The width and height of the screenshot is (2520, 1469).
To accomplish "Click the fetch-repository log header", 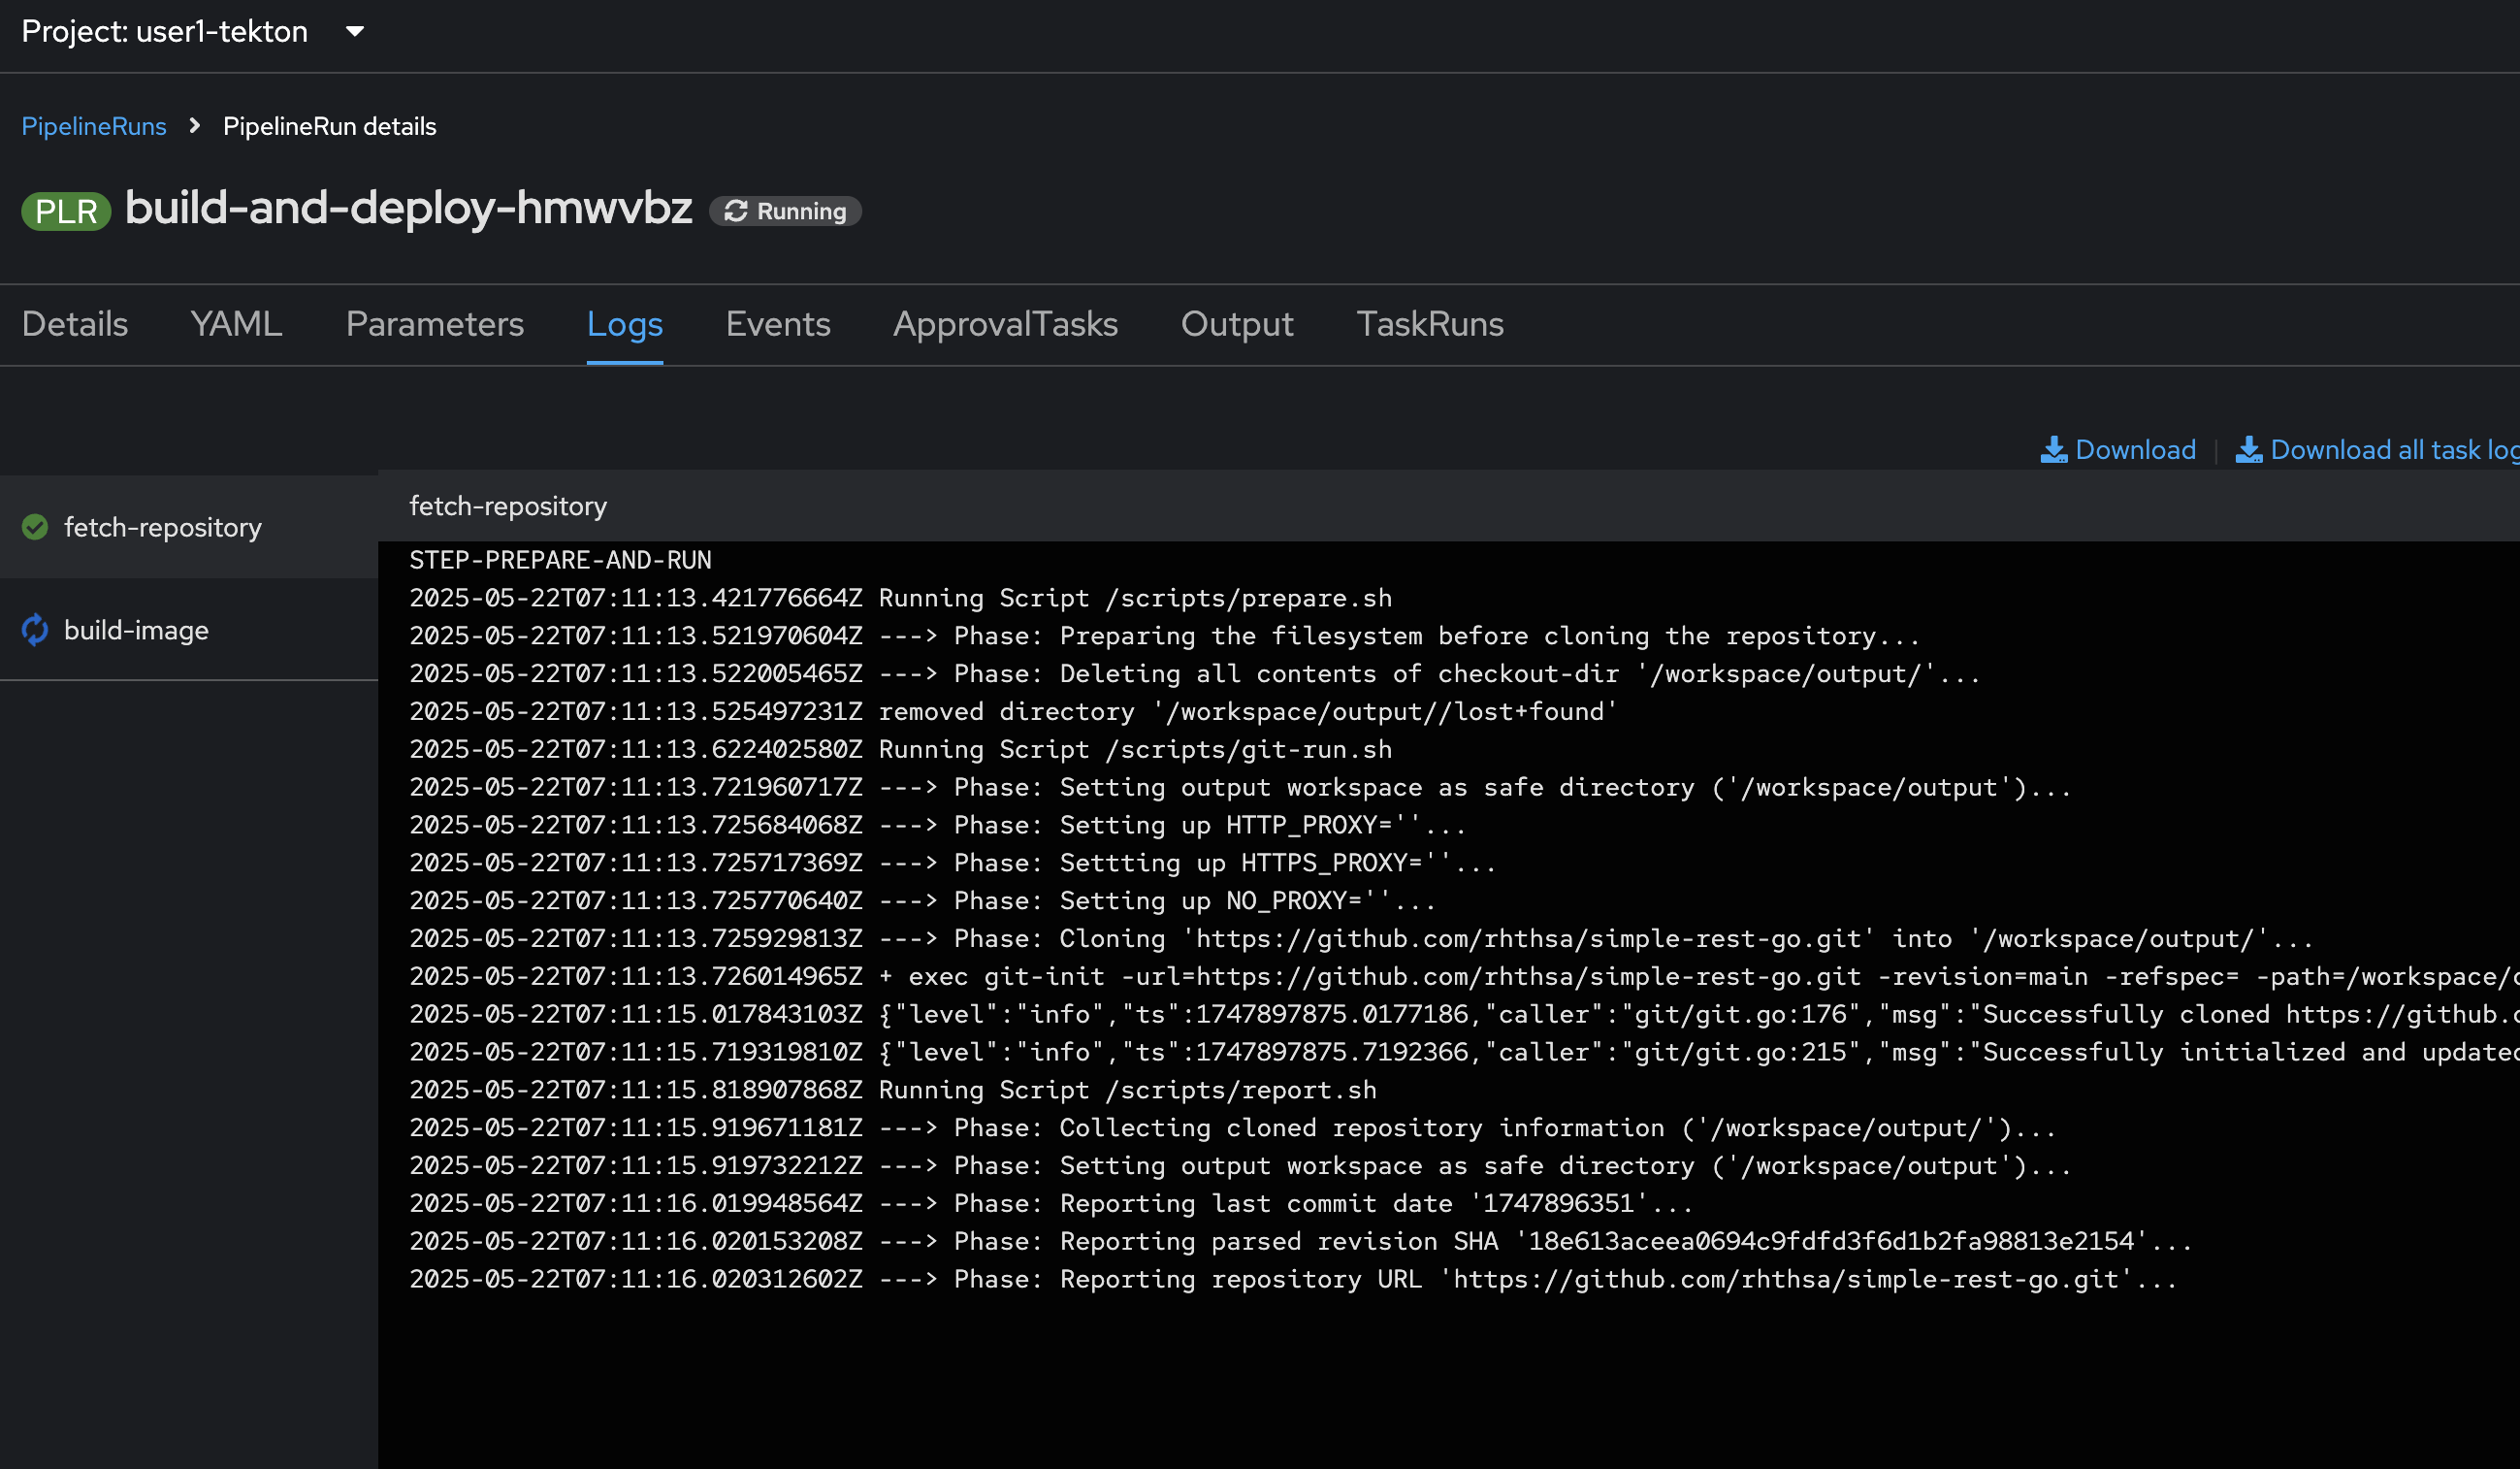I will tap(508, 506).
